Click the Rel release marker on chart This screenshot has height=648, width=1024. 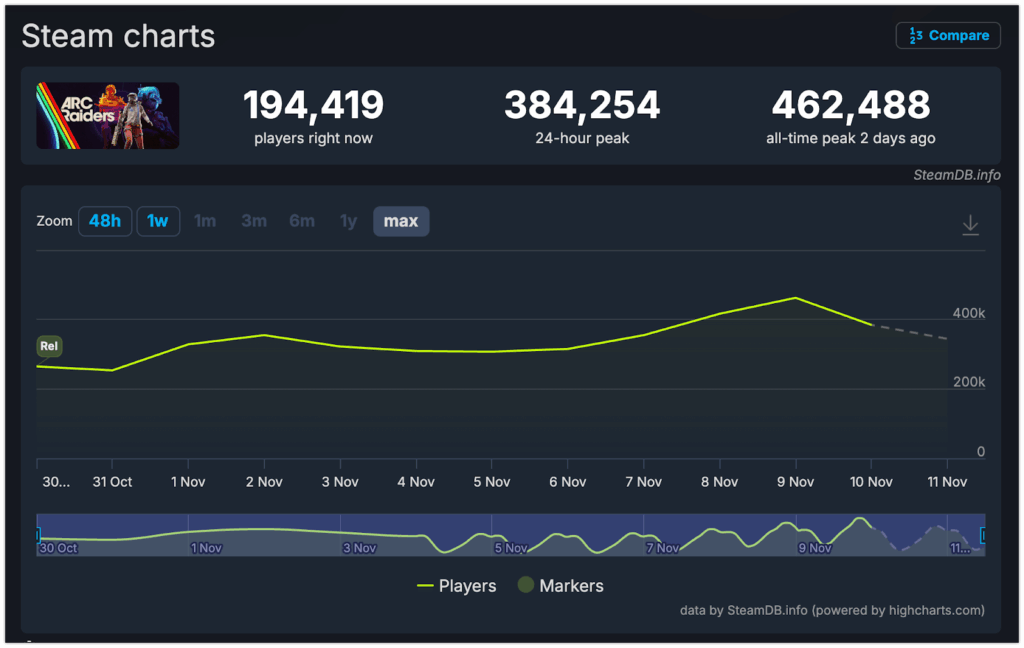49,346
